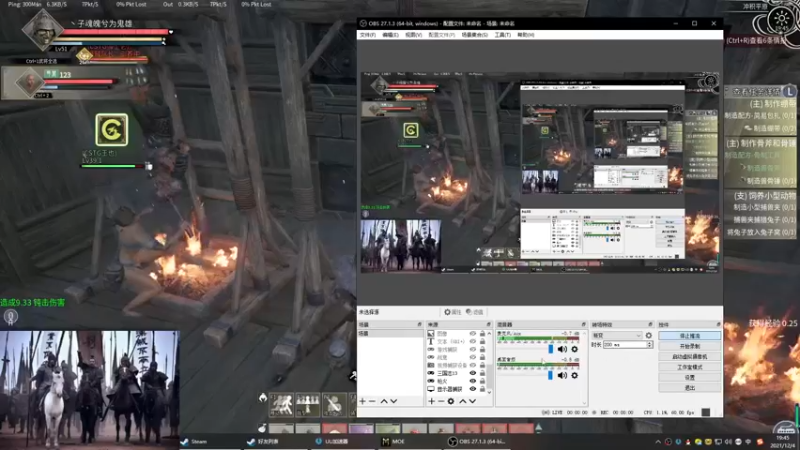This screenshot has height=450, width=800.
Task: Open the 配置文件(P) menu in OBS
Action: point(441,35)
